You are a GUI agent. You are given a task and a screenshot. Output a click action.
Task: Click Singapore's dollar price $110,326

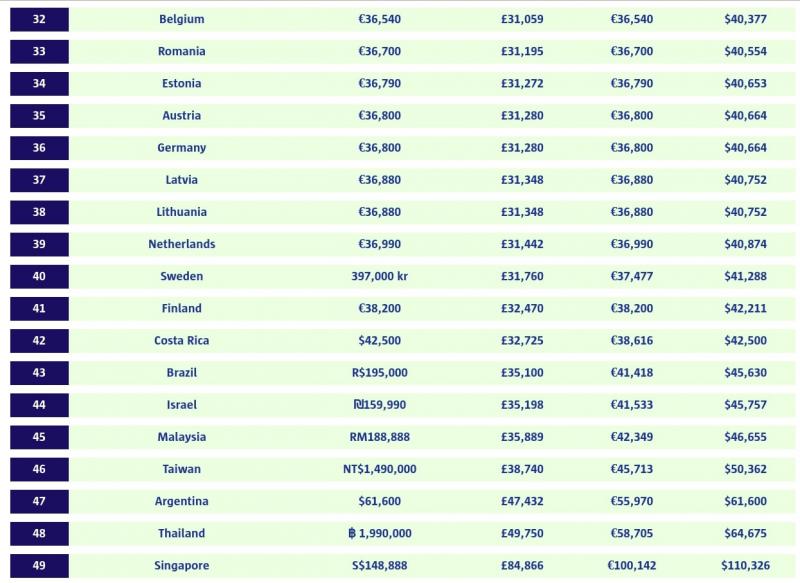tap(745, 566)
